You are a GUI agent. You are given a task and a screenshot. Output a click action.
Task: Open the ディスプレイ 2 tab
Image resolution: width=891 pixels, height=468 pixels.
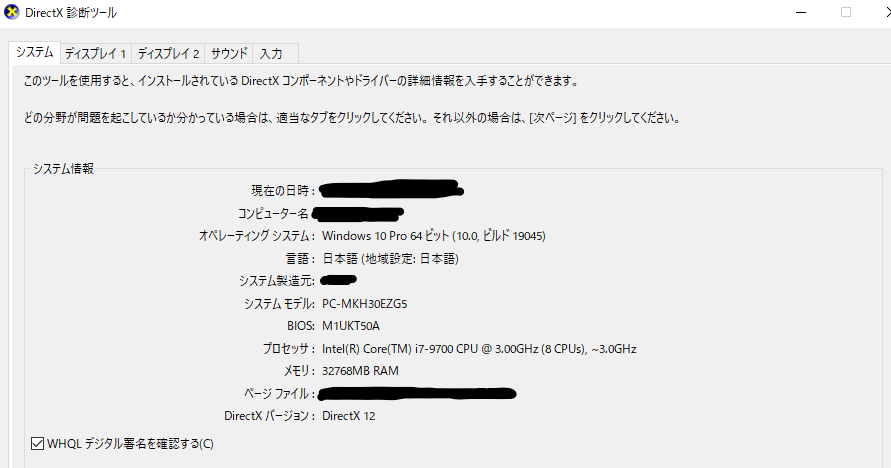point(168,53)
